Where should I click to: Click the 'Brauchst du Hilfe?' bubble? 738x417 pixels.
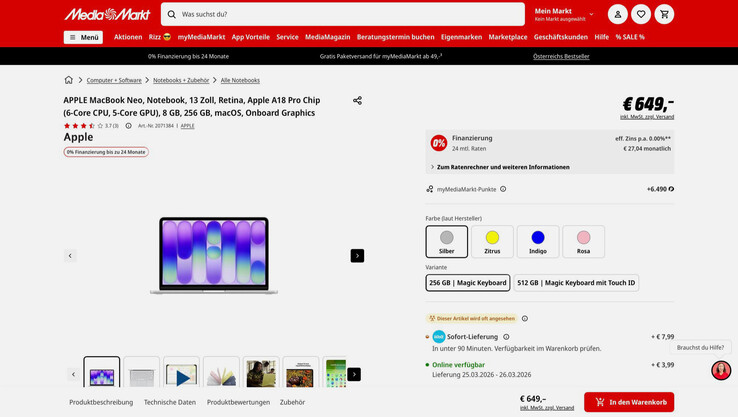700,348
